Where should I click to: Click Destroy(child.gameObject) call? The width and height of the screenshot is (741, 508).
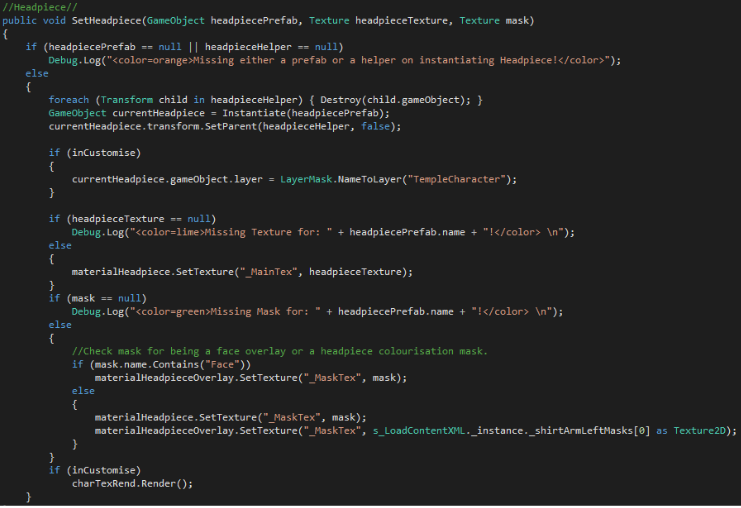395,100
